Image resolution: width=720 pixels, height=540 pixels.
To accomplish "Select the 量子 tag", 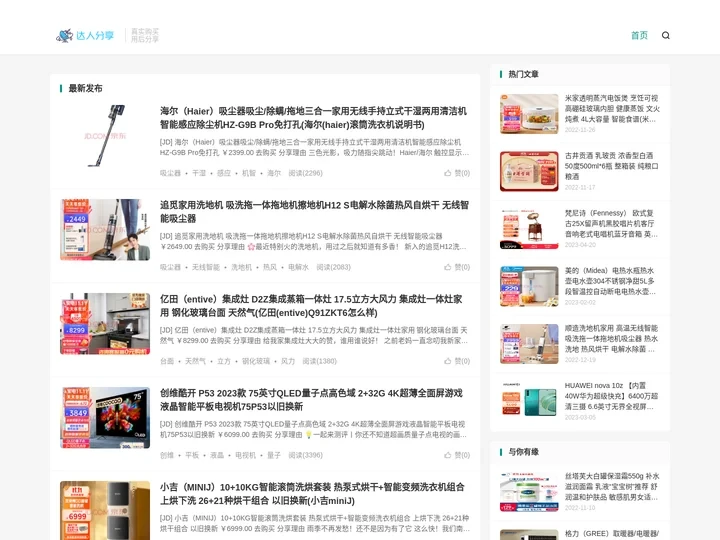I will pyautogui.click(x=274, y=455).
